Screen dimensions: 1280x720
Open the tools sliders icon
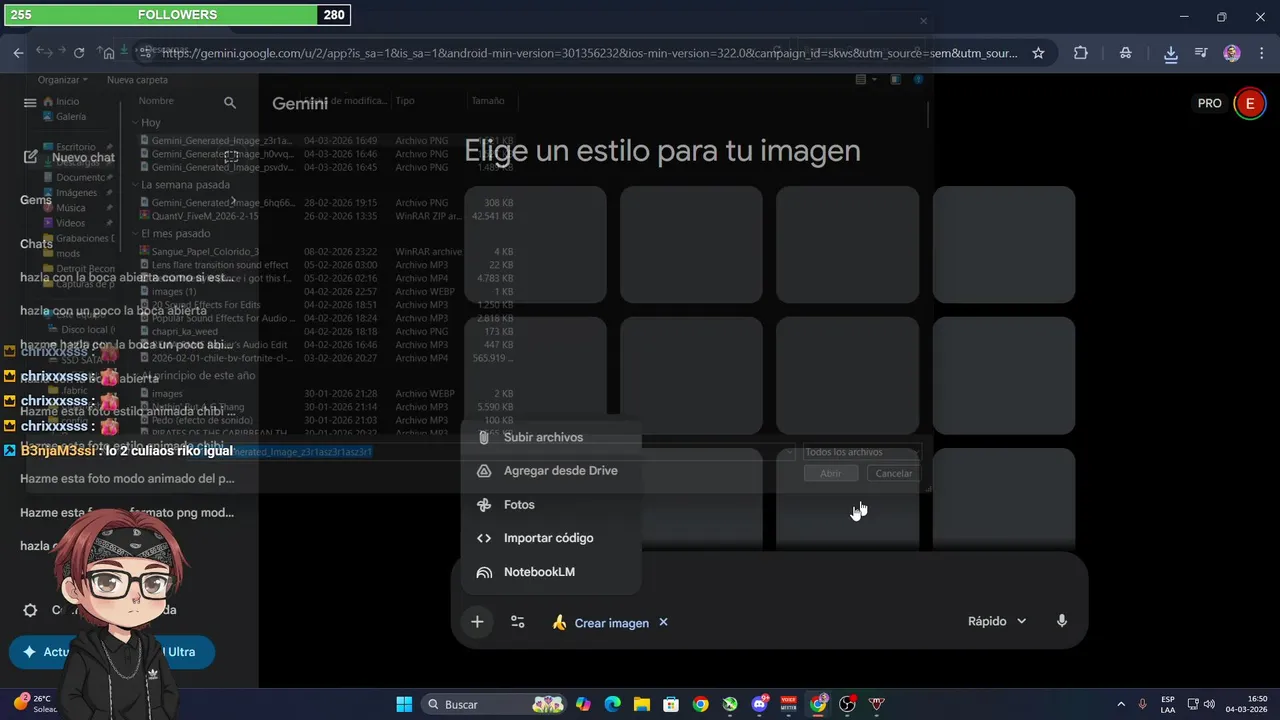518,622
